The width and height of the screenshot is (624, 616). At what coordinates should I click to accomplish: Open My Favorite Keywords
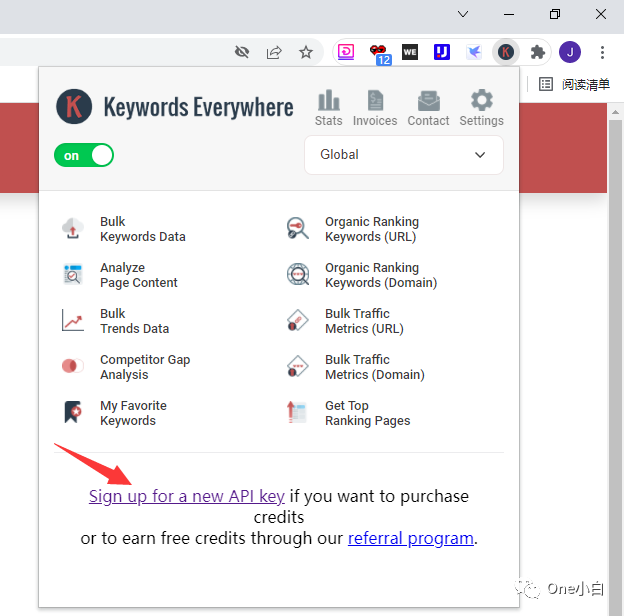click(133, 413)
